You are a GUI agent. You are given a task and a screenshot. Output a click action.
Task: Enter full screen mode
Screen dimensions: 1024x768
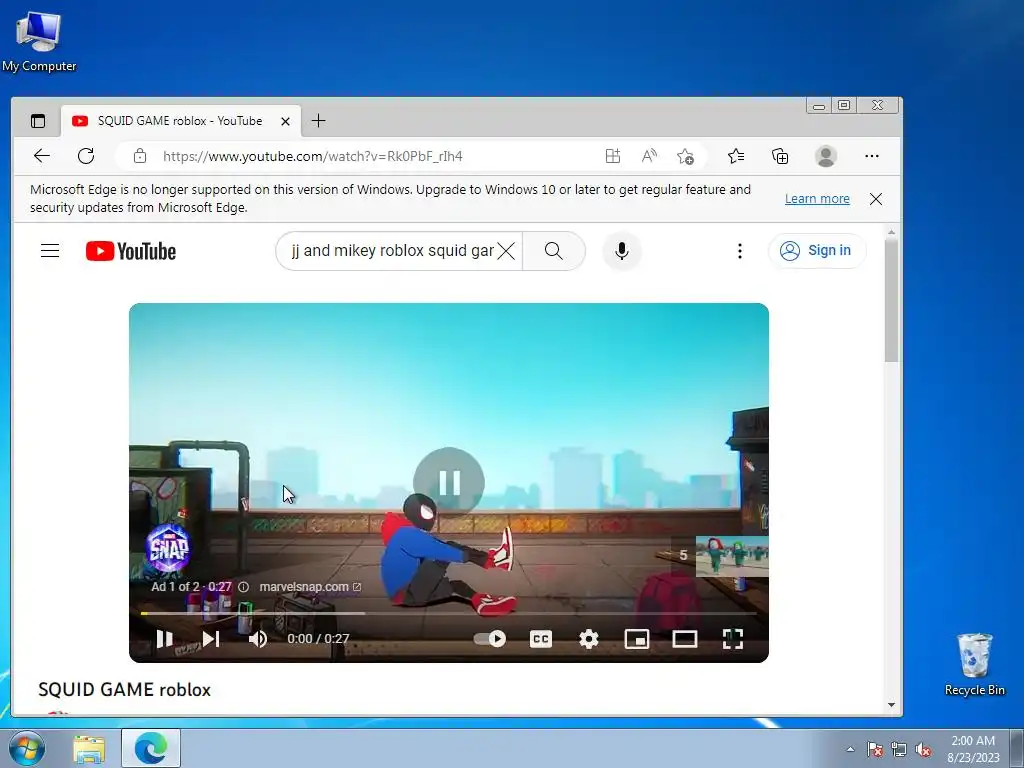coord(733,639)
